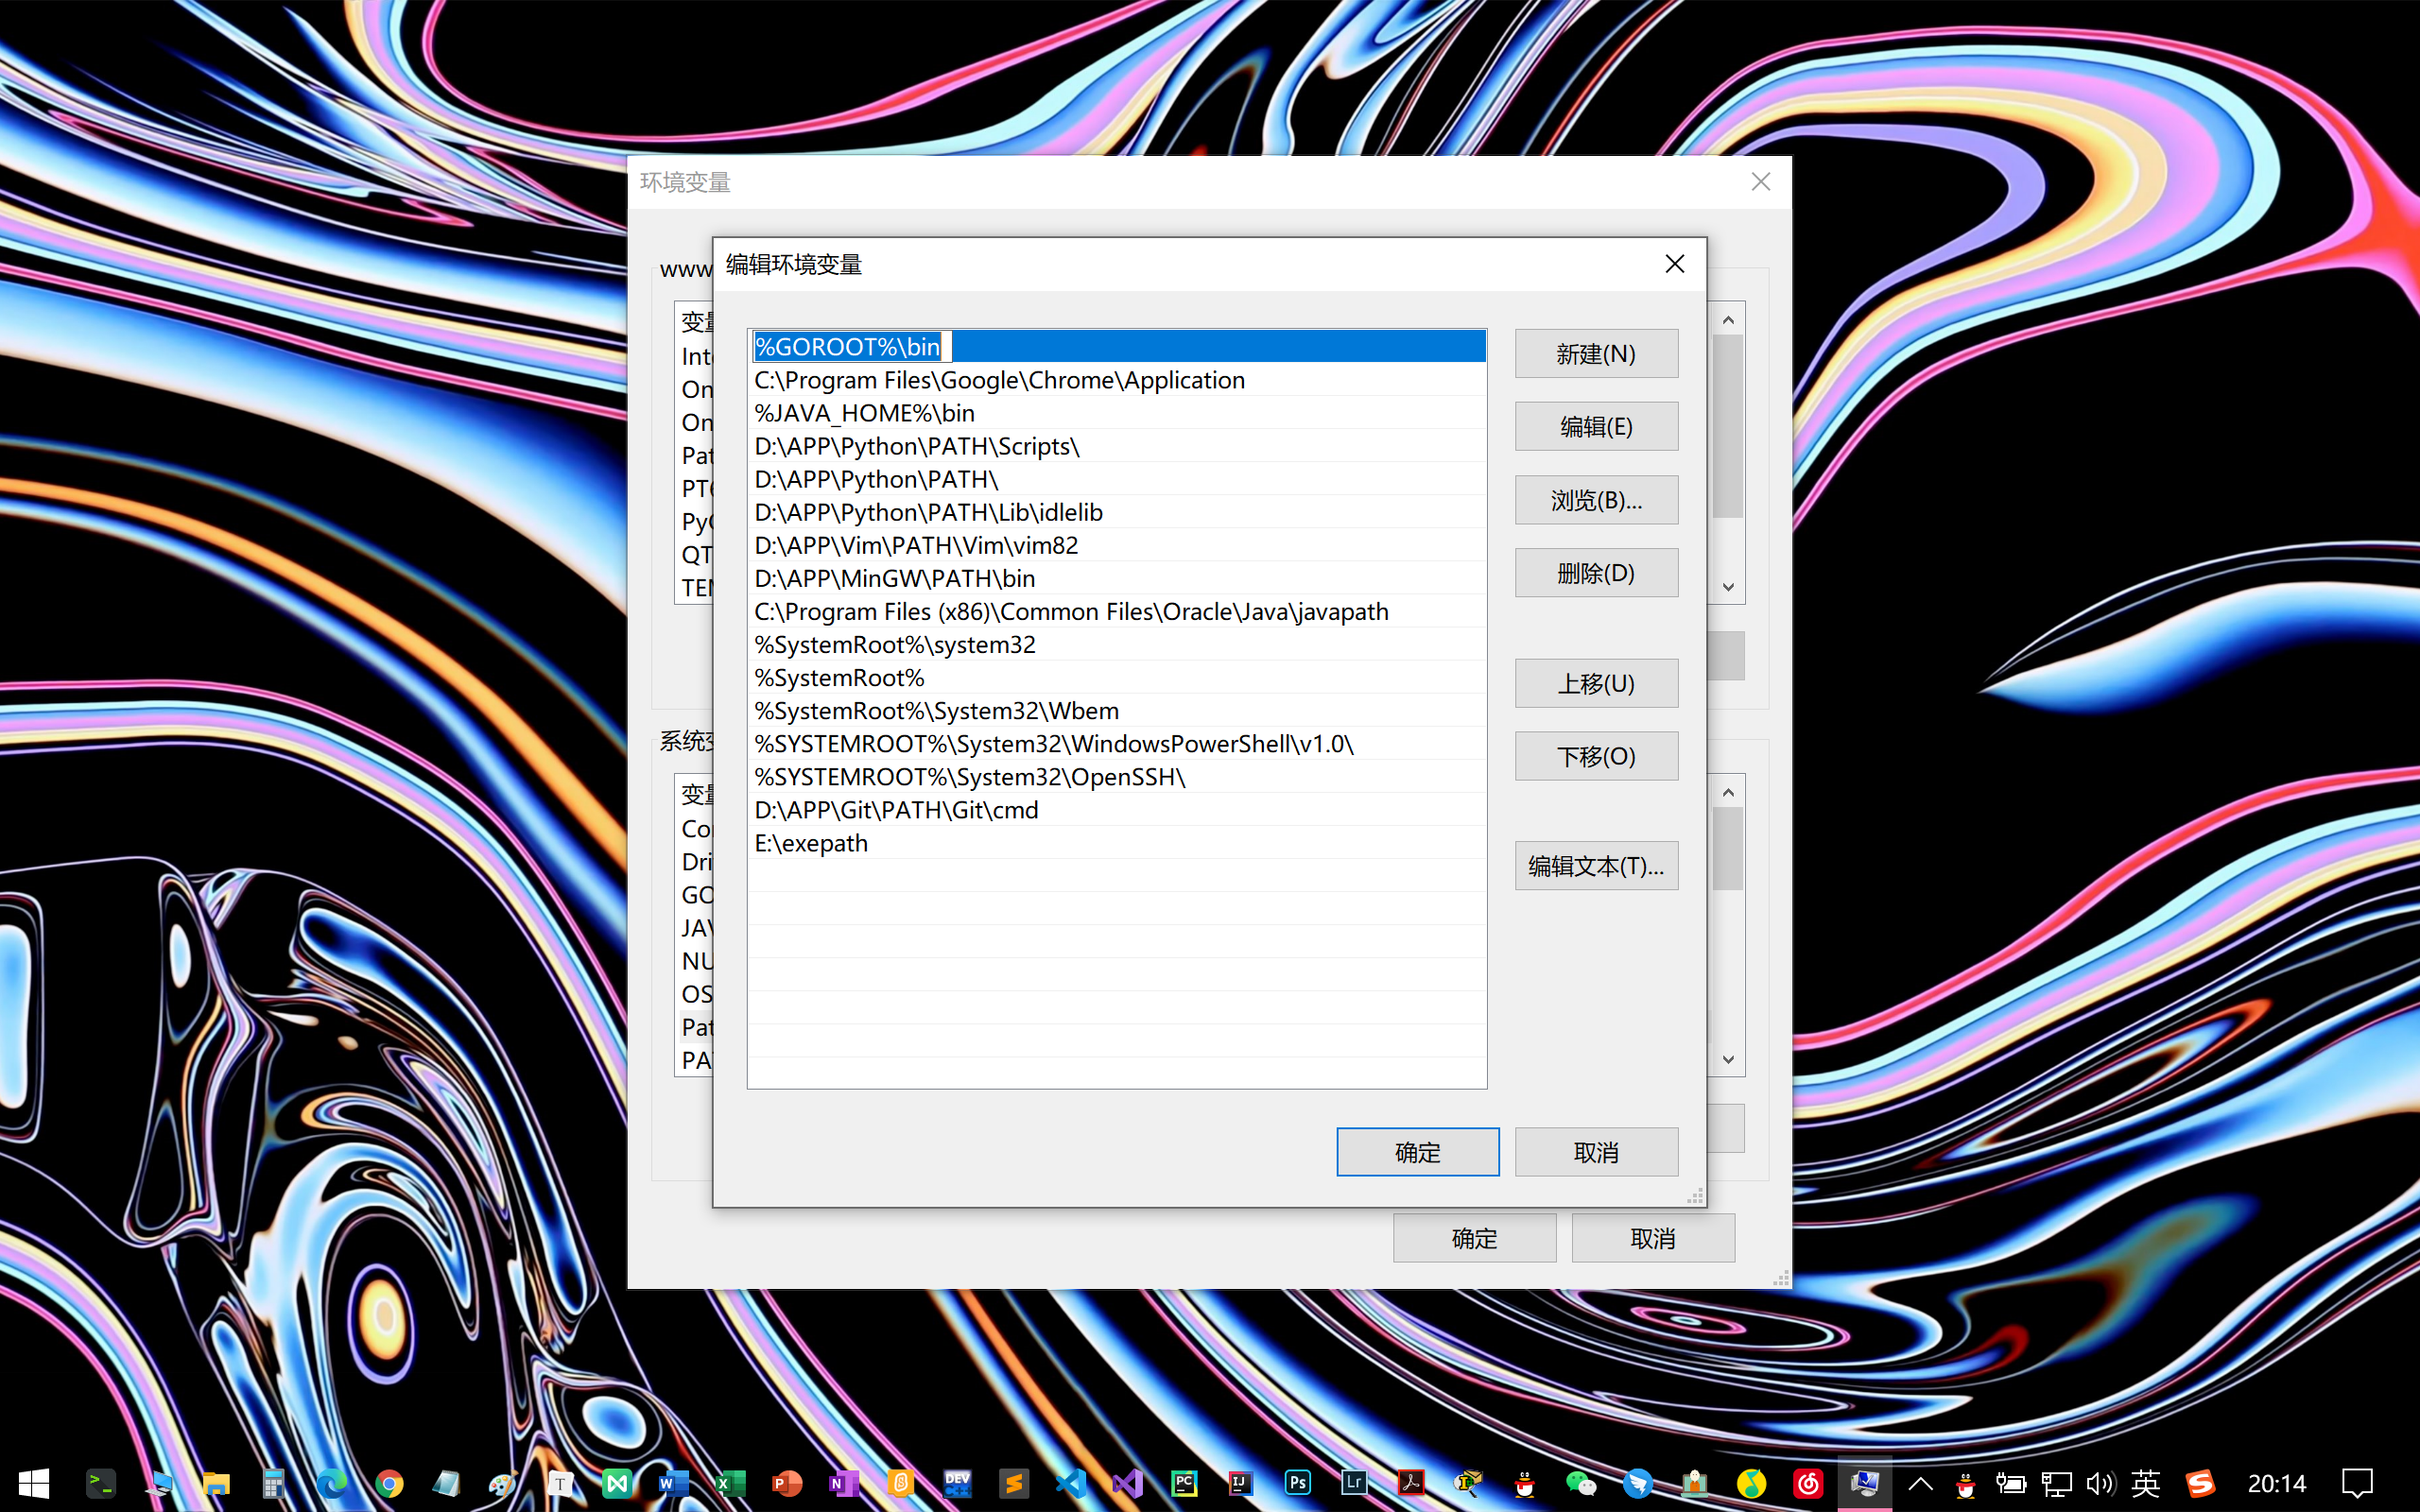Viewport: 2420px width, 1512px height.
Task: Open Google Chrome from the taskbar
Action: (x=389, y=1483)
